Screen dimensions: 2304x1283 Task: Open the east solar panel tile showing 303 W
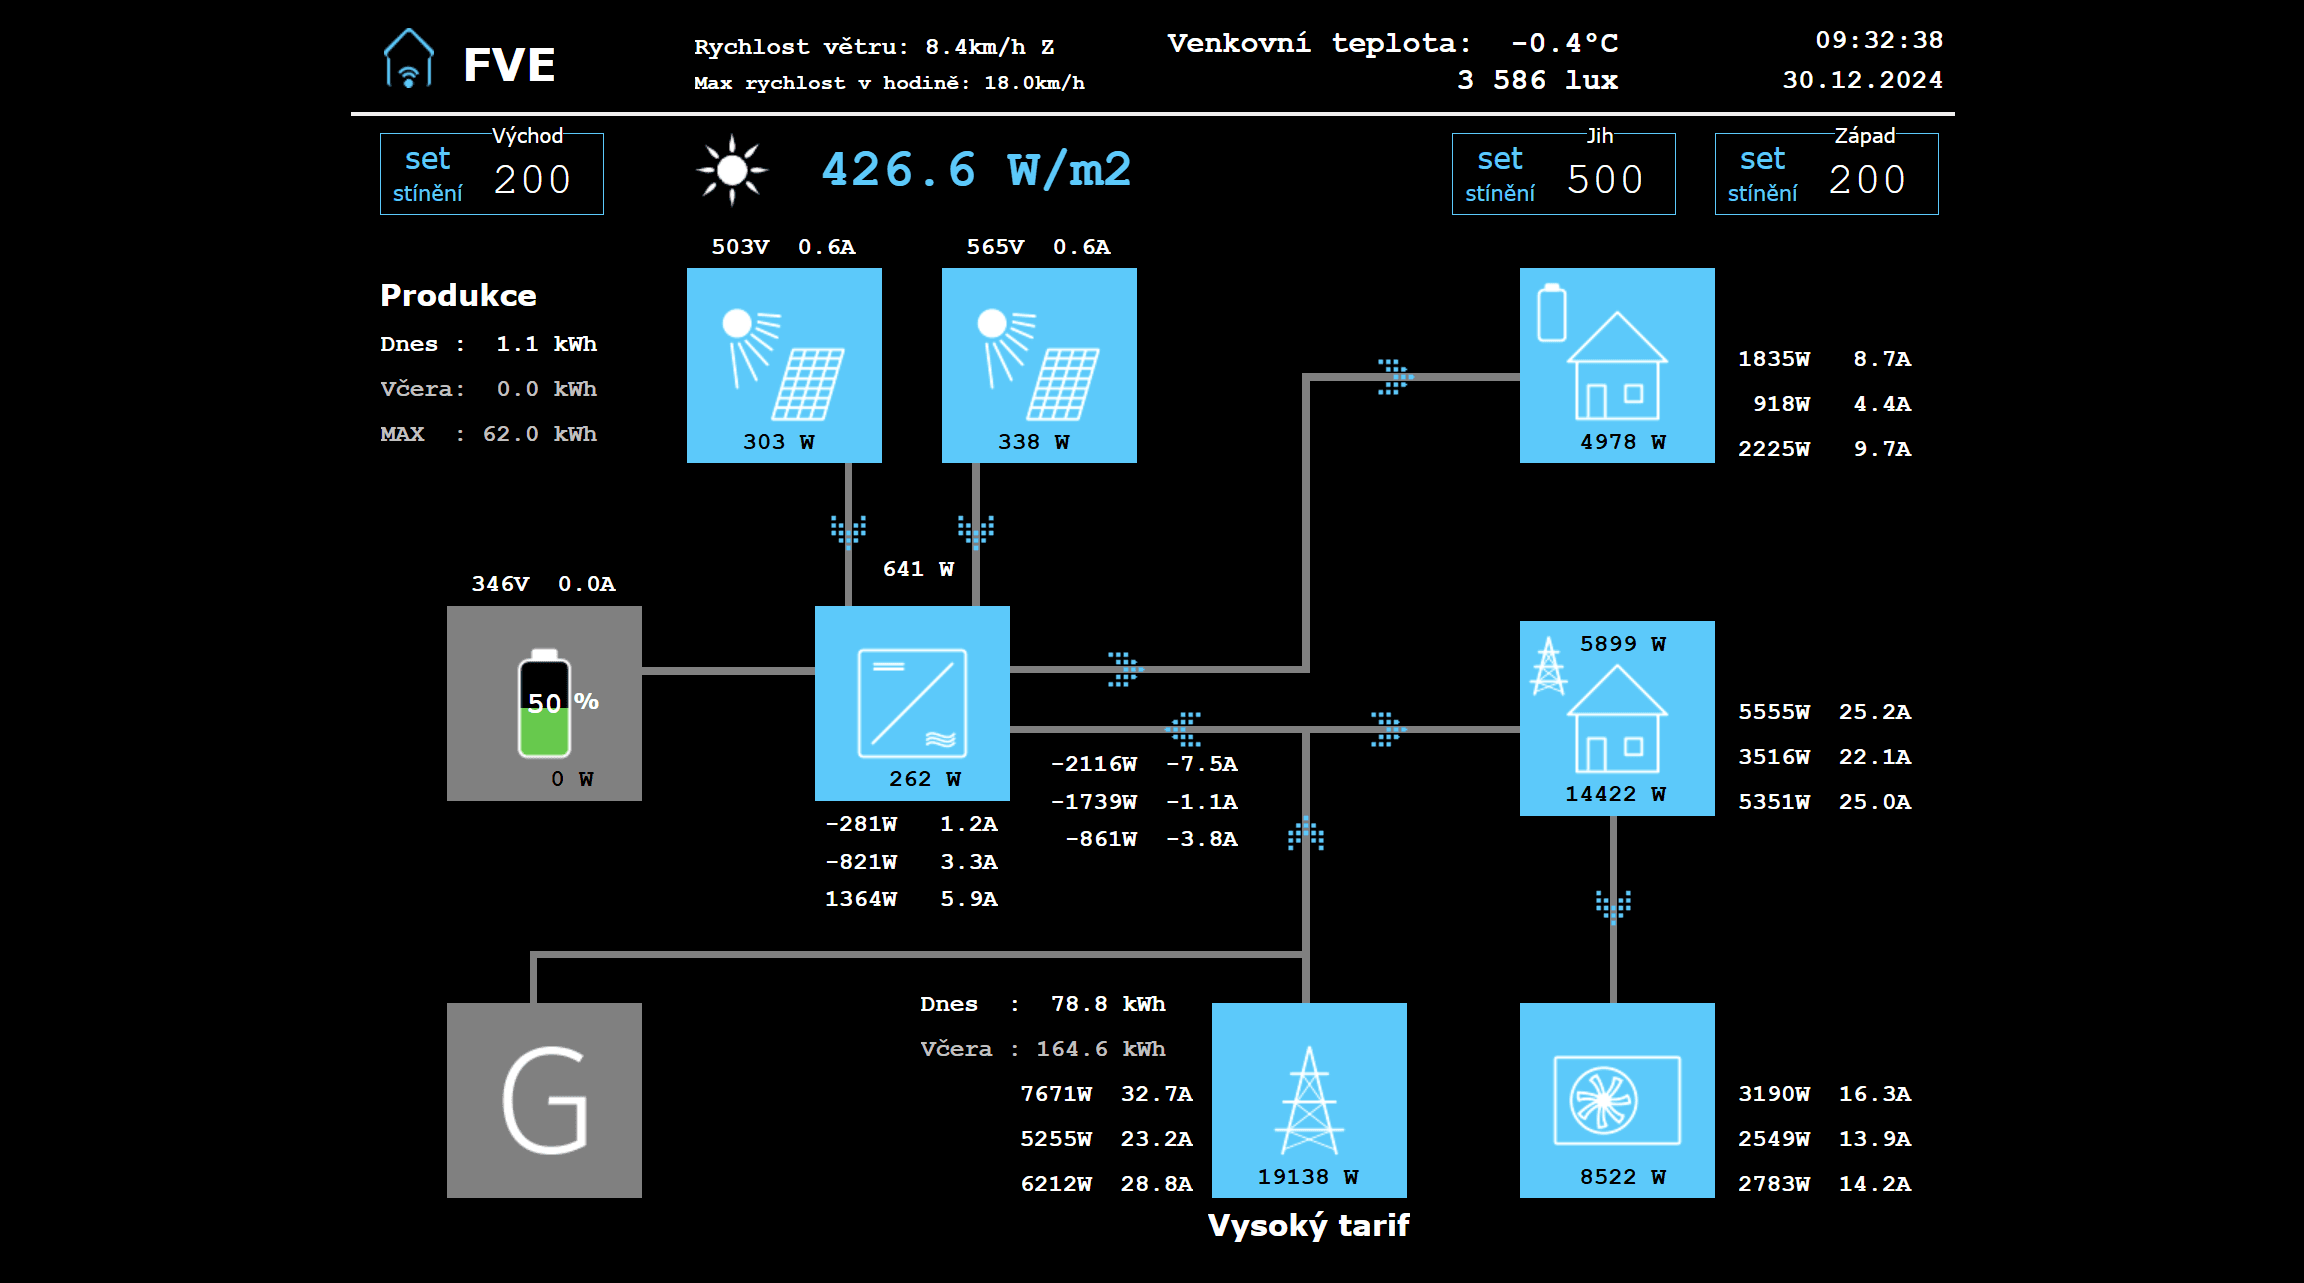(784, 365)
